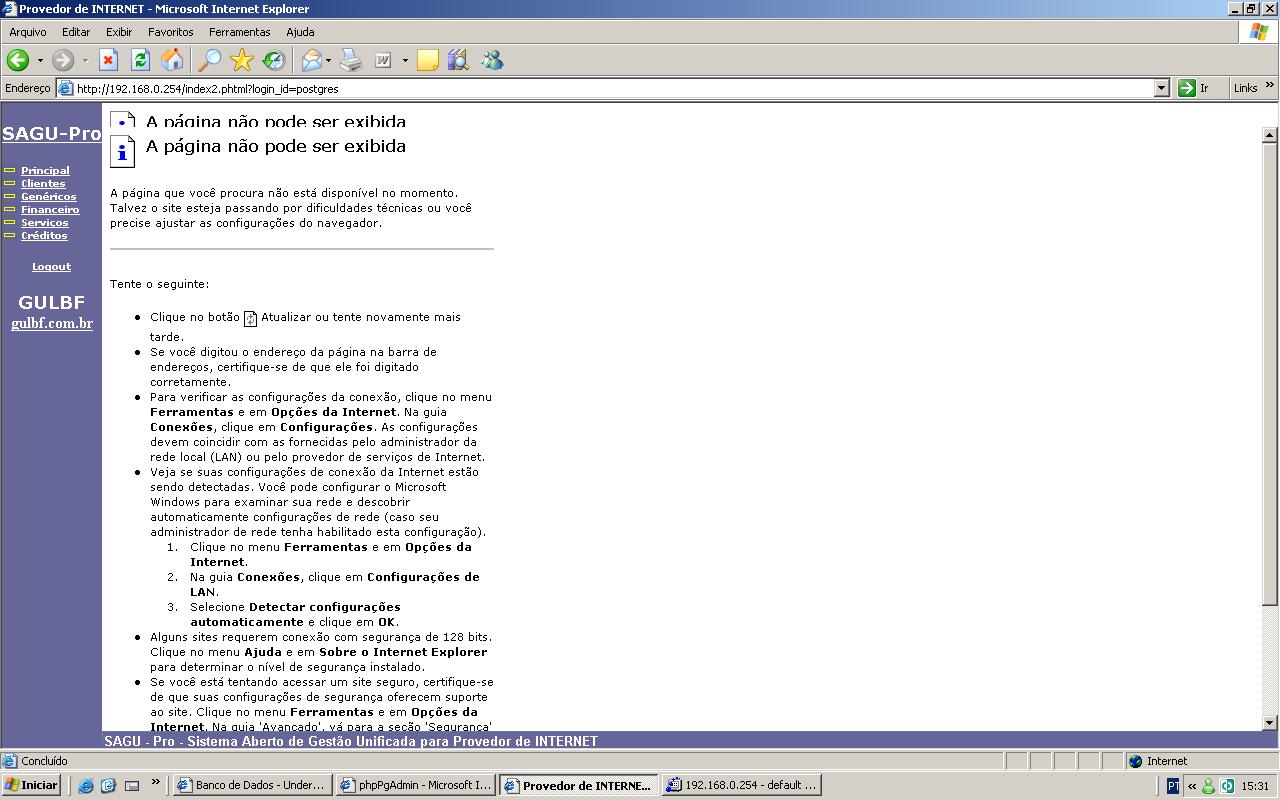Open the History panel
This screenshot has width=1280, height=800.
[273, 61]
